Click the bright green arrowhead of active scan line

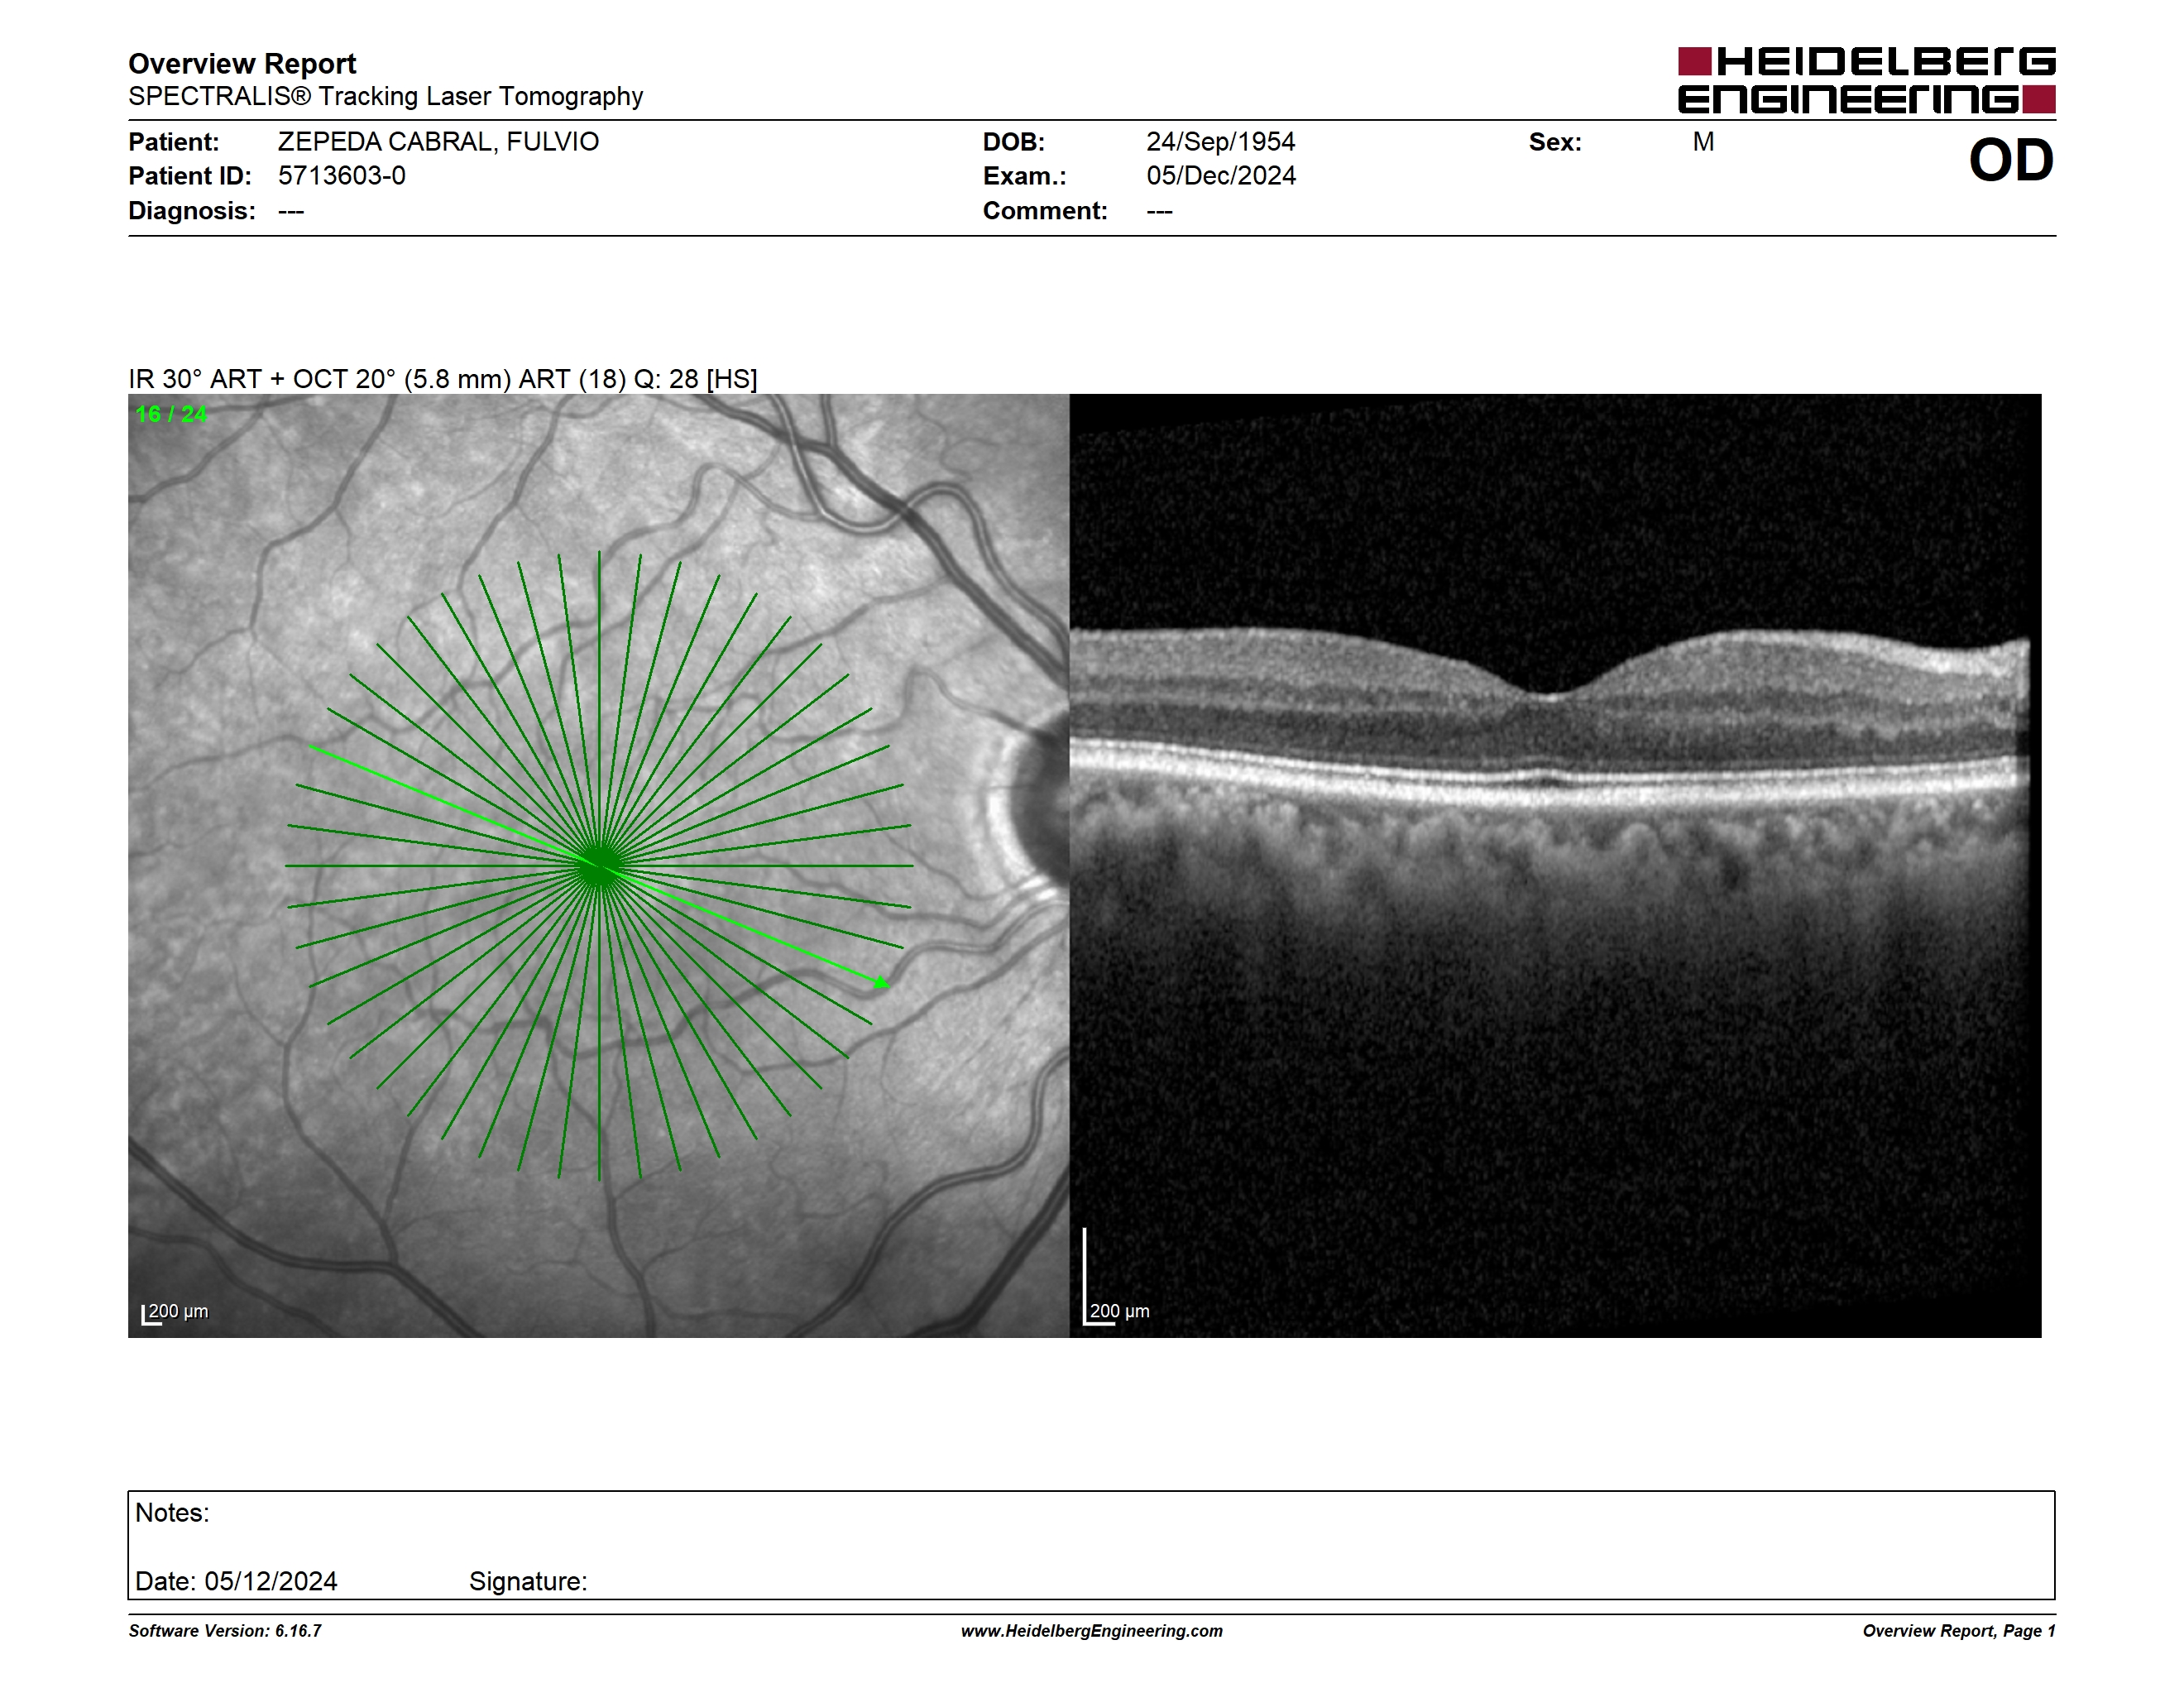881,983
